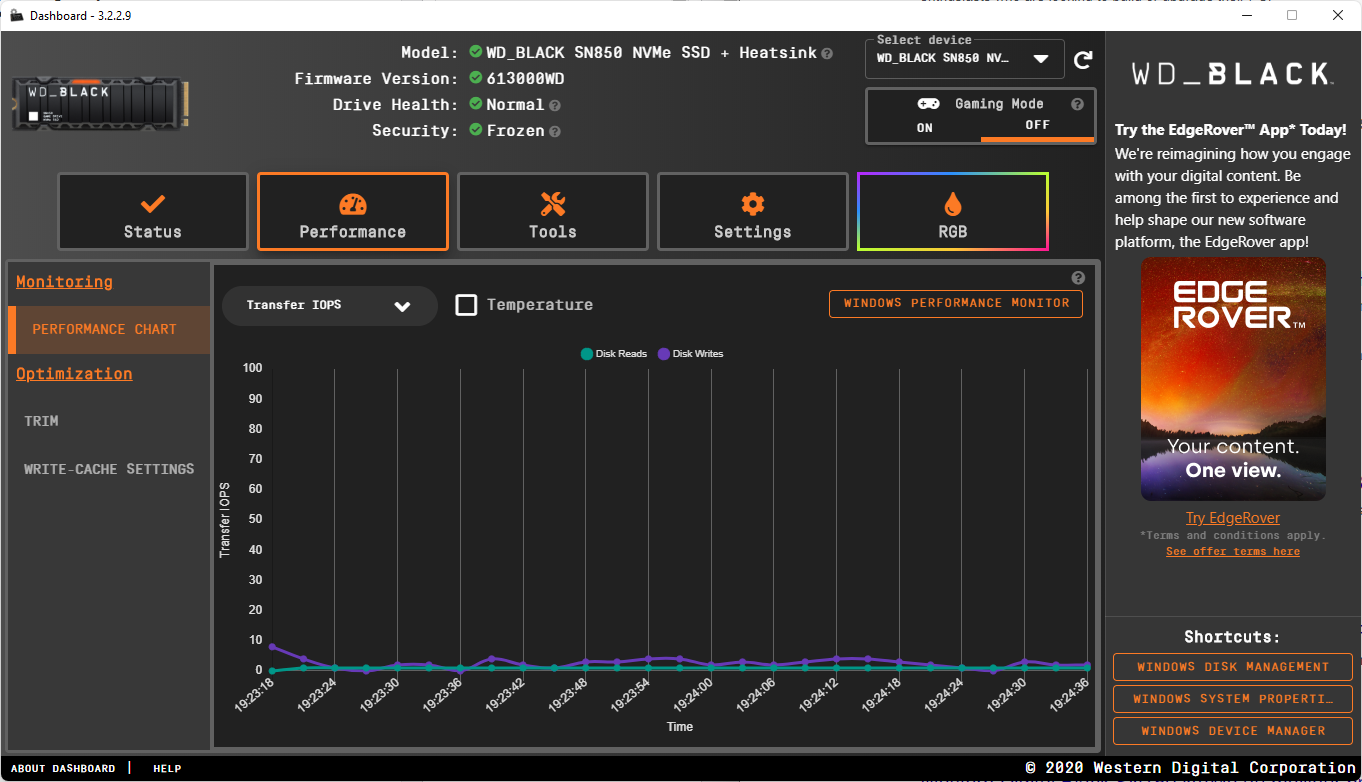Open Windows Disk Management shortcut

click(1233, 667)
